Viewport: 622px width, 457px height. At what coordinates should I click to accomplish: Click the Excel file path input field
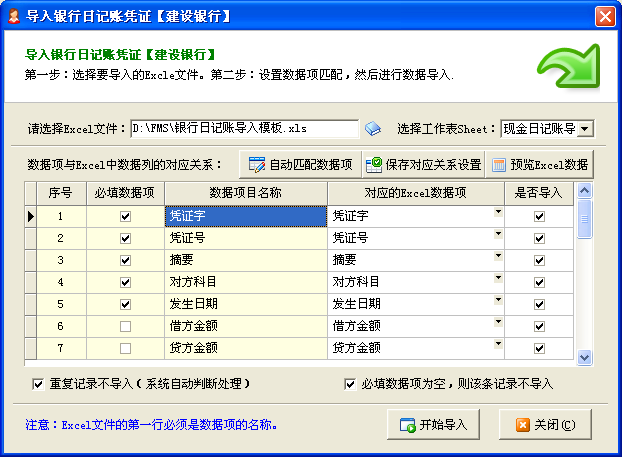(x=243, y=129)
